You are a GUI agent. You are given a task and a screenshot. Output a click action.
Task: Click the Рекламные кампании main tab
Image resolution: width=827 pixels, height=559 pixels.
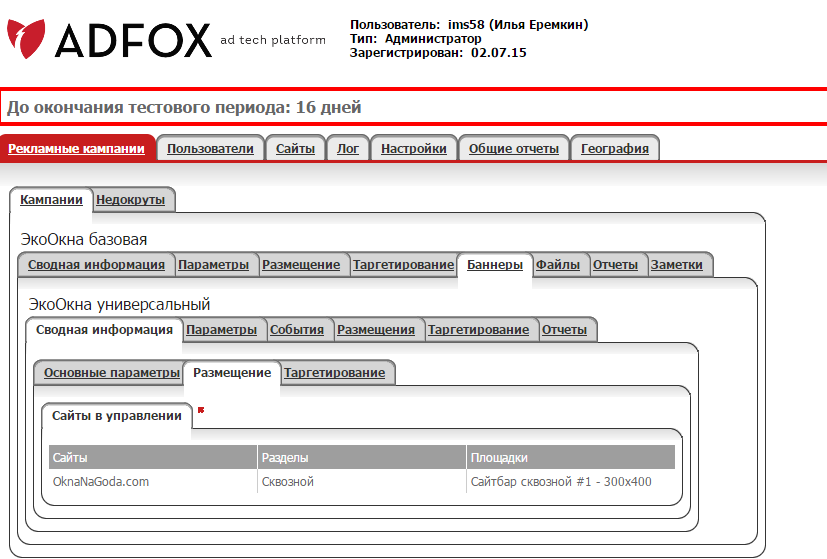coord(77,149)
